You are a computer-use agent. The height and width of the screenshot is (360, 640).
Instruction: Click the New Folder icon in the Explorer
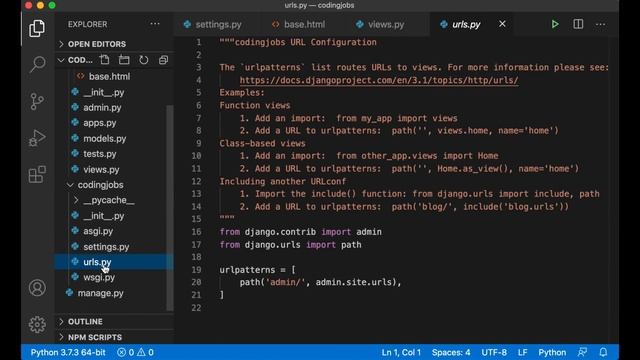pyautogui.click(x=124, y=60)
